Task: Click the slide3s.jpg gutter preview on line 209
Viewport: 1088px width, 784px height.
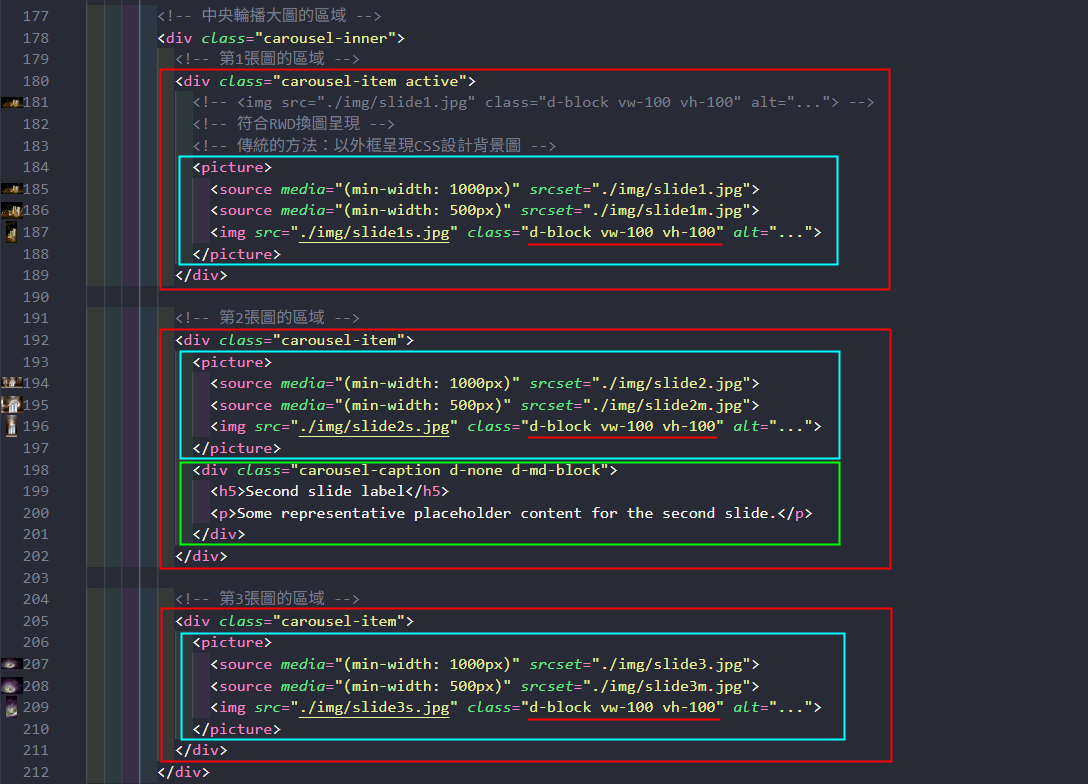Action: coord(12,708)
